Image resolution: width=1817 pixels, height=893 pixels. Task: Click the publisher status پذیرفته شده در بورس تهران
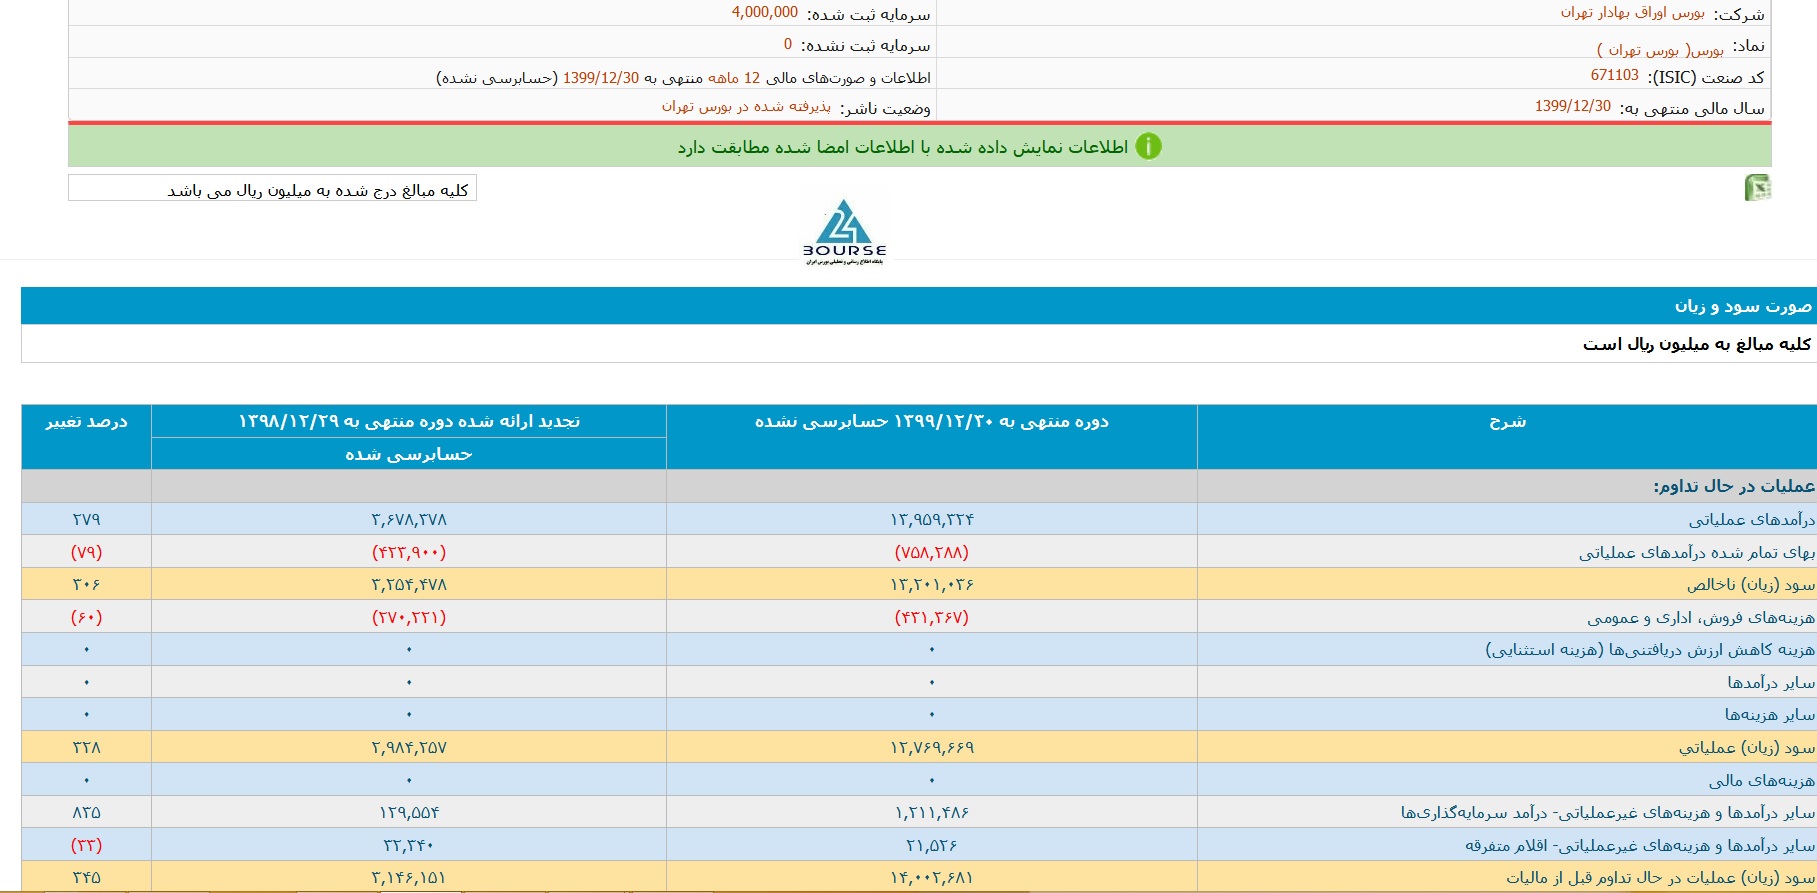pos(746,106)
